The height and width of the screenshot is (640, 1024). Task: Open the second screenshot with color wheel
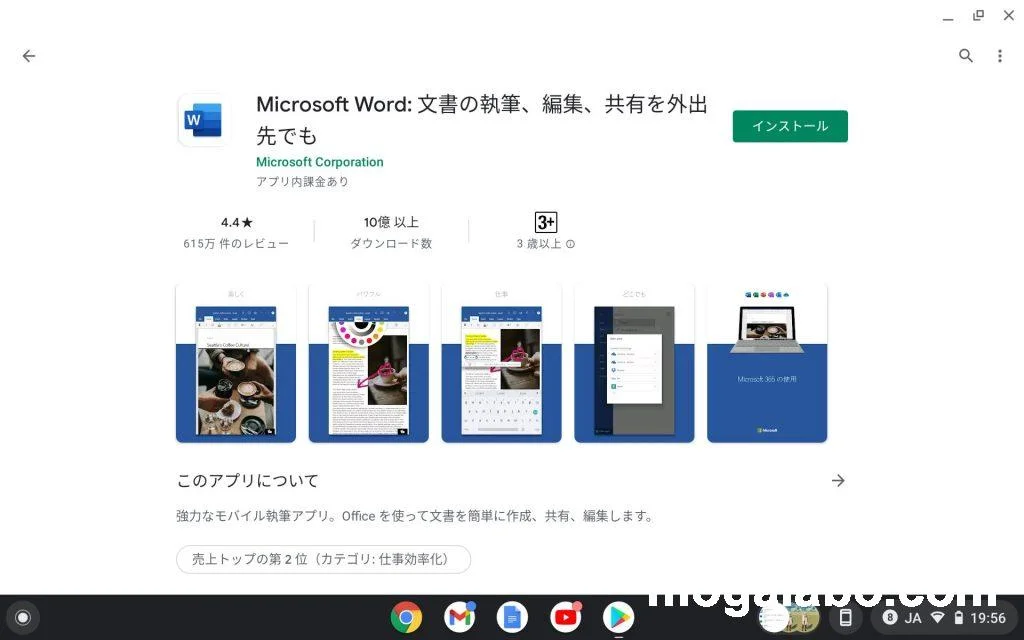click(368, 363)
